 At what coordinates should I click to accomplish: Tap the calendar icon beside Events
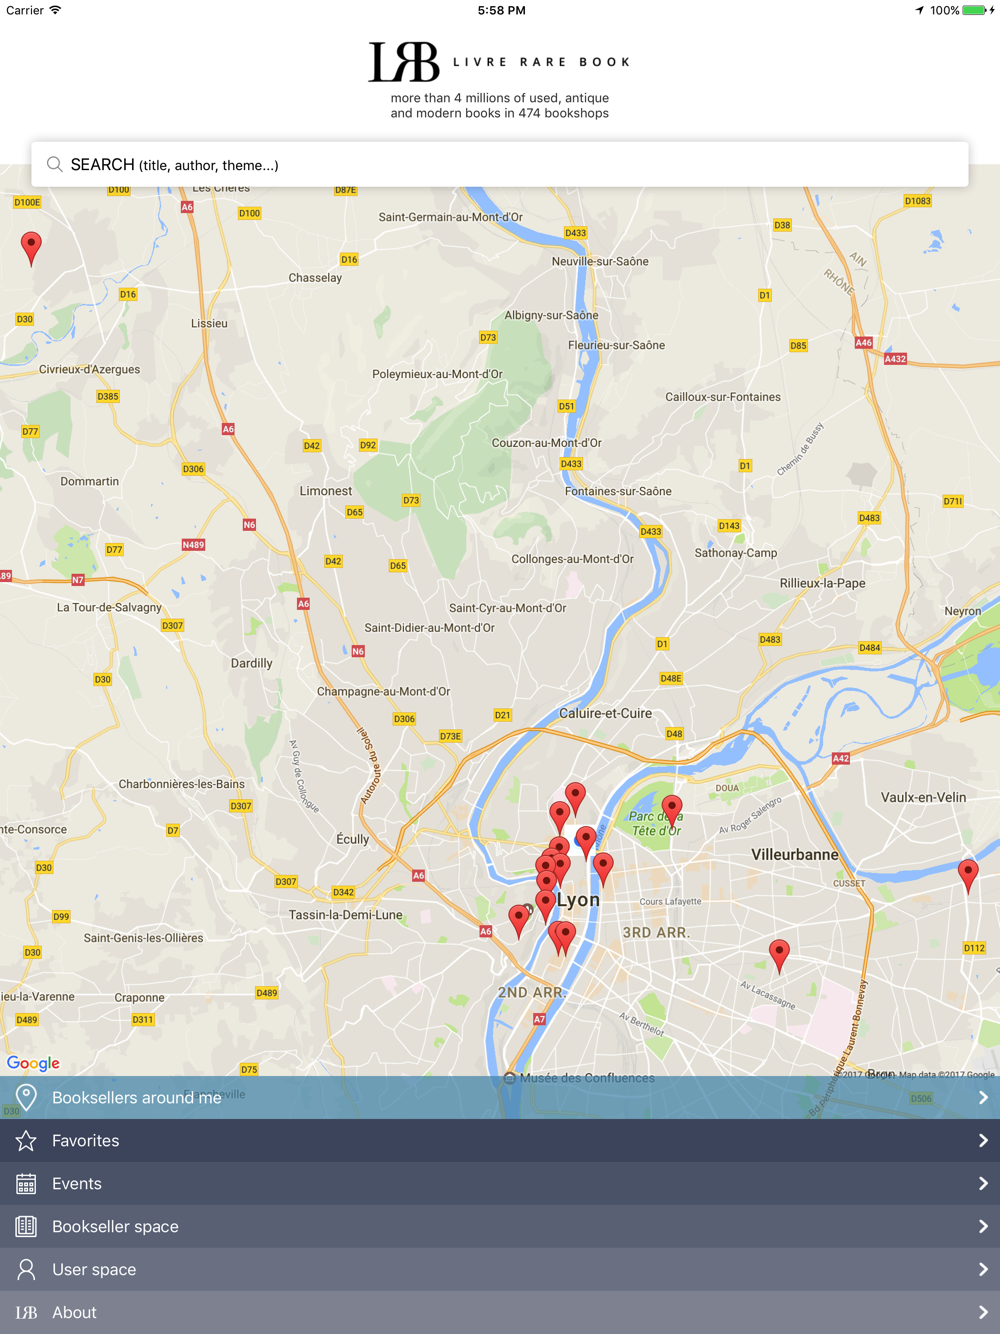26,1183
